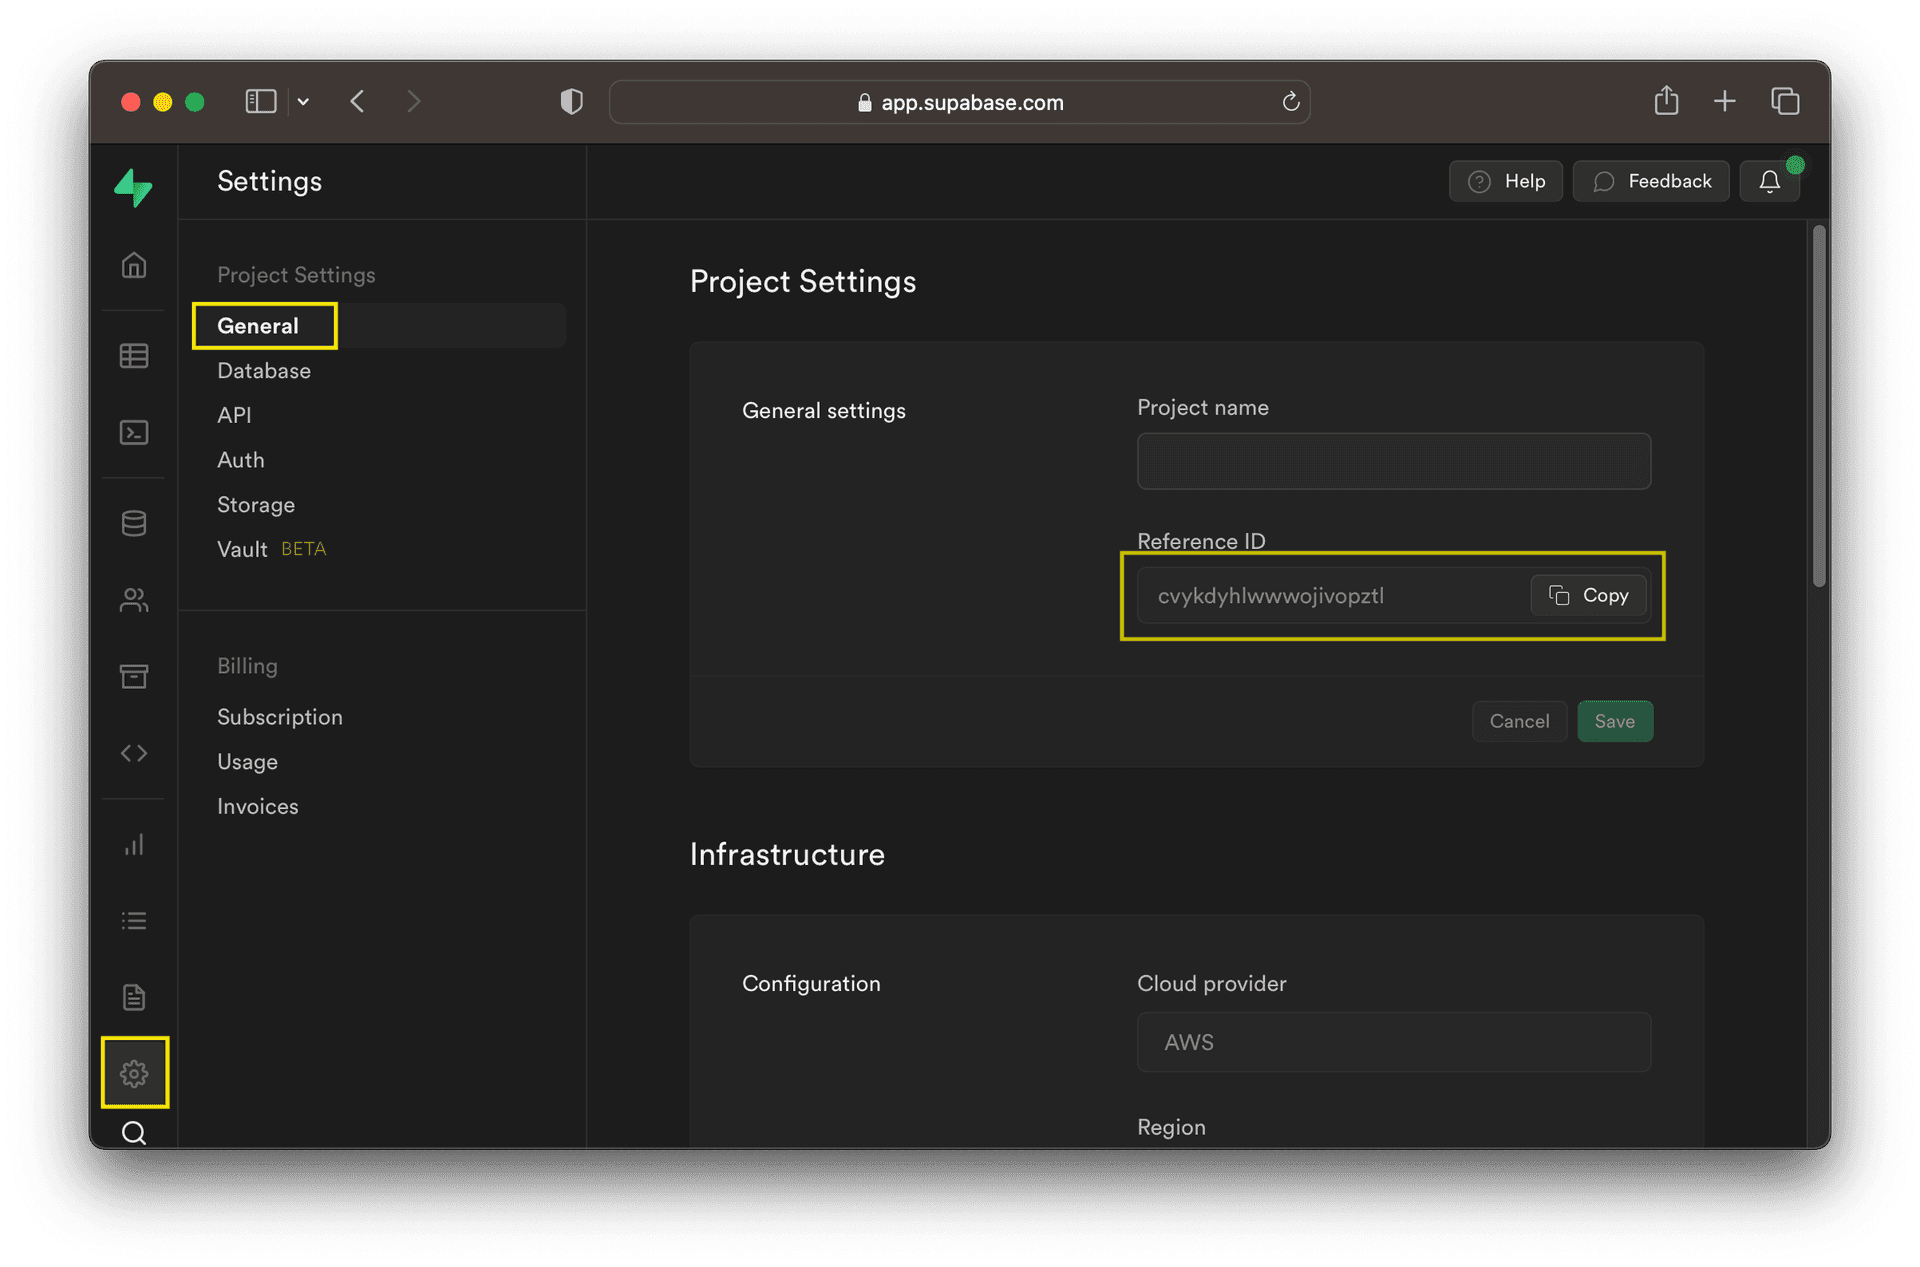Expand Safari sidebar options dropdown arrow
1920x1267 pixels.
303,101
